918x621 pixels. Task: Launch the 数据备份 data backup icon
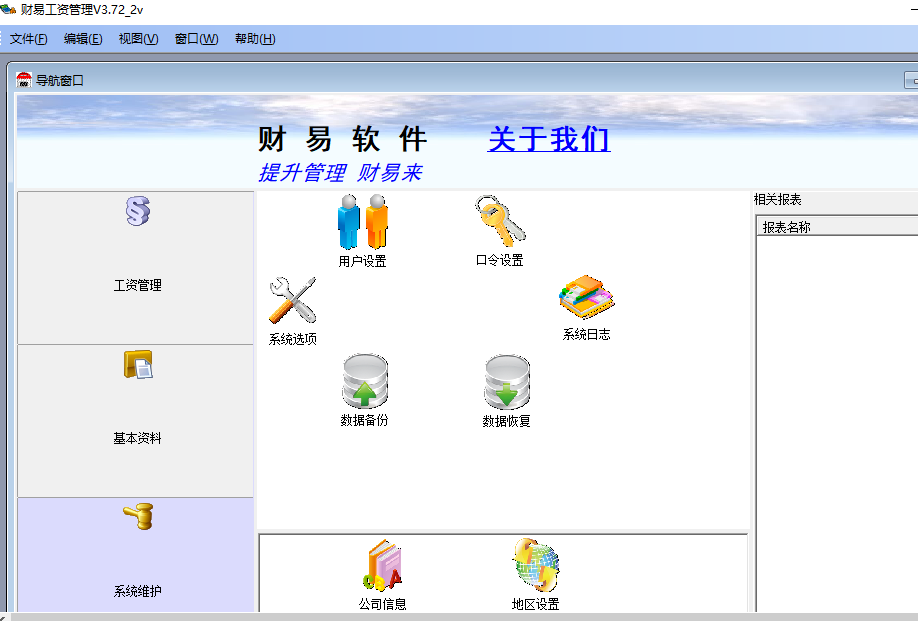[365, 382]
